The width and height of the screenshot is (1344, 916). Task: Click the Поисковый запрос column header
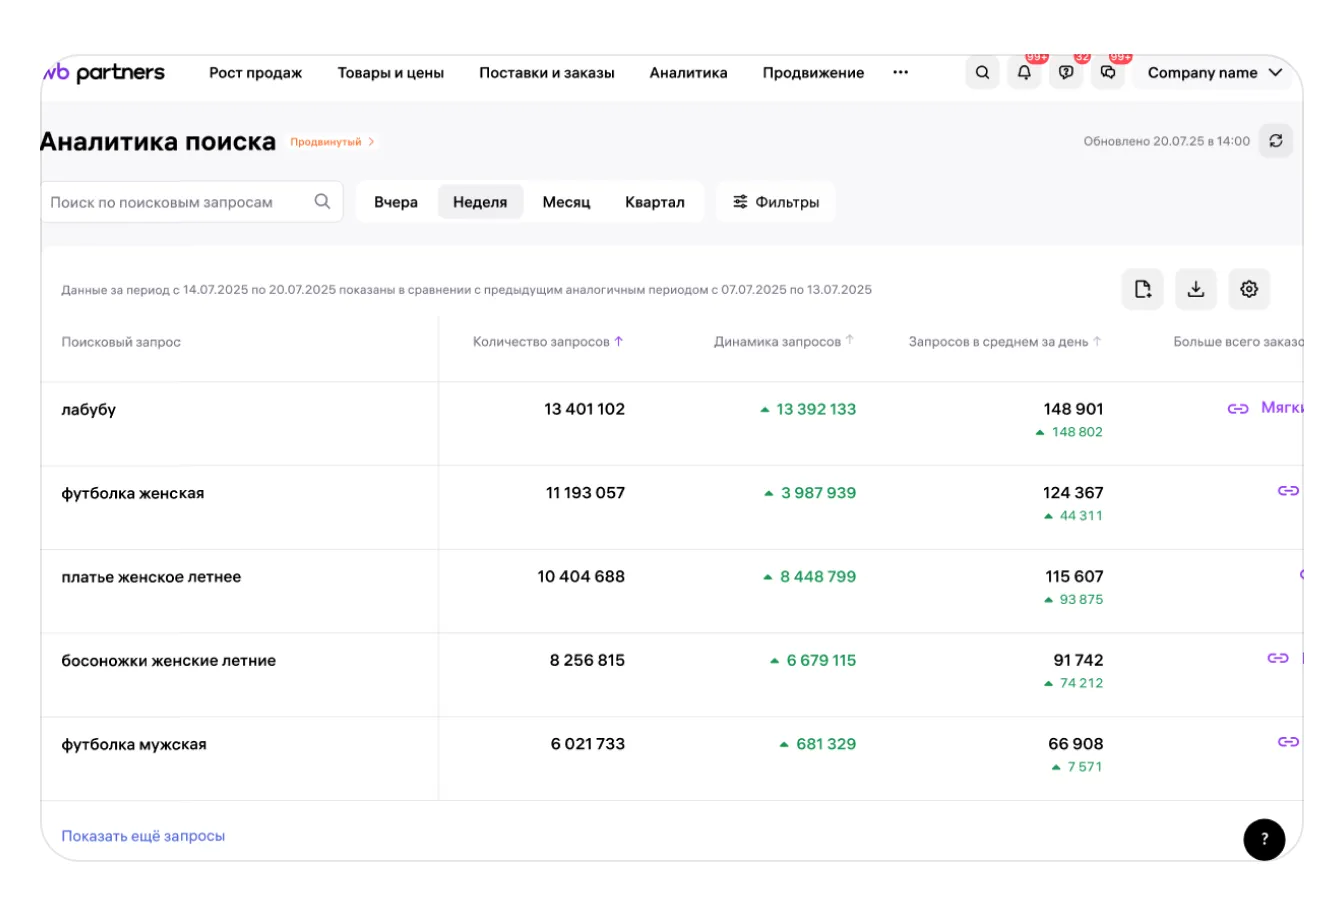[x=121, y=342]
